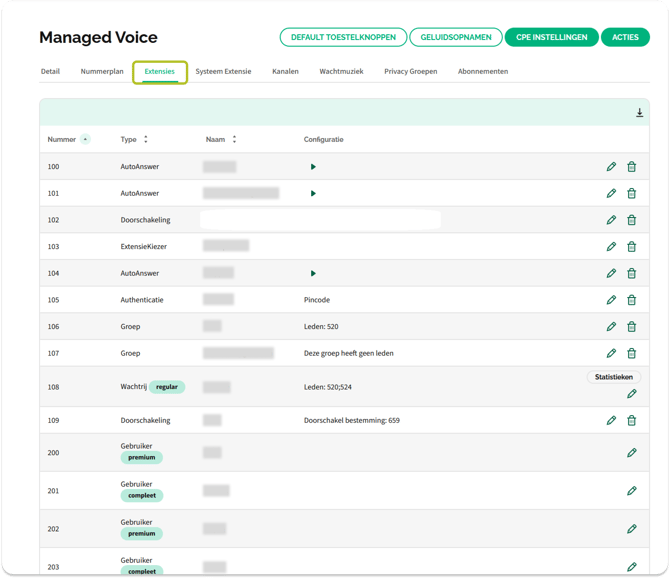Open the Default Toestelknoppen button
The height and width of the screenshot is (578, 670).
coord(343,38)
